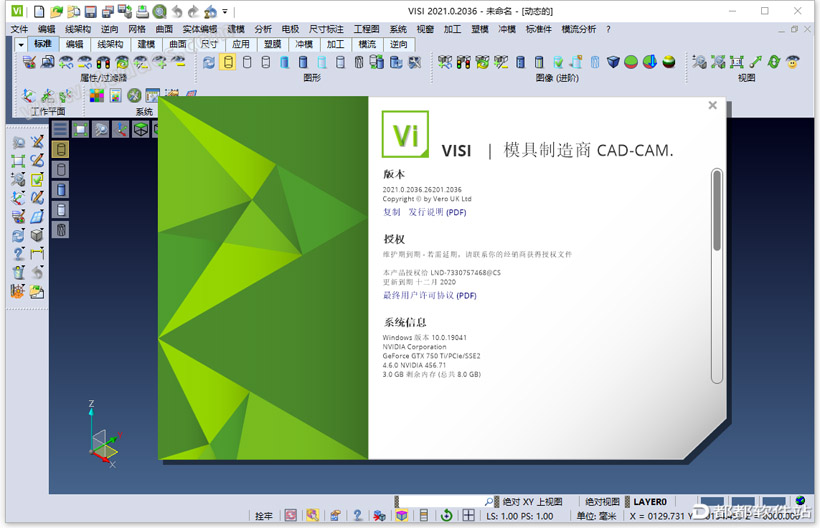This screenshot has height=528, width=820.
Task: Click the paint palette attributes icon
Action: [29, 63]
